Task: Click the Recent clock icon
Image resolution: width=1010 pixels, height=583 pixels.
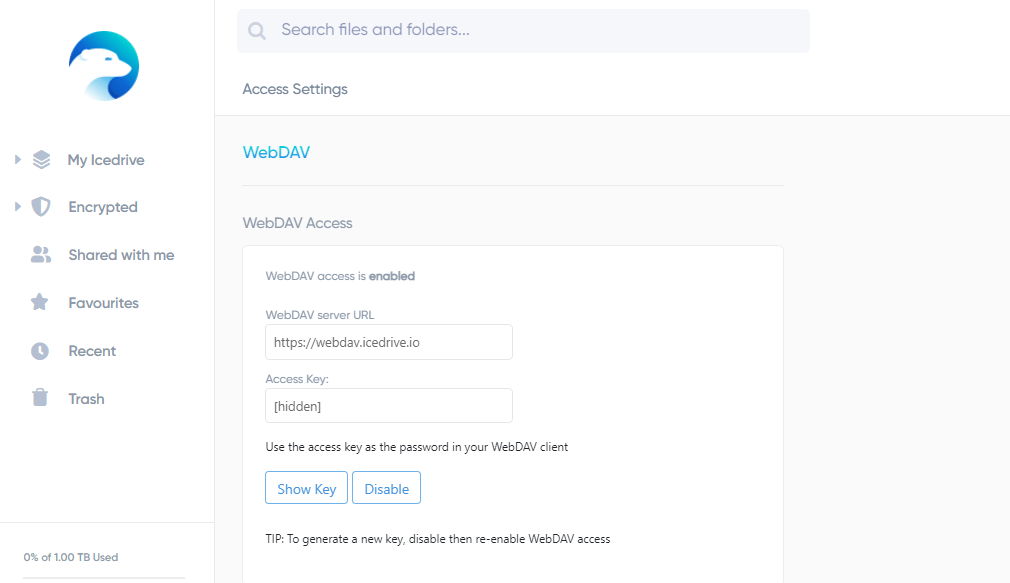Action: tap(40, 351)
